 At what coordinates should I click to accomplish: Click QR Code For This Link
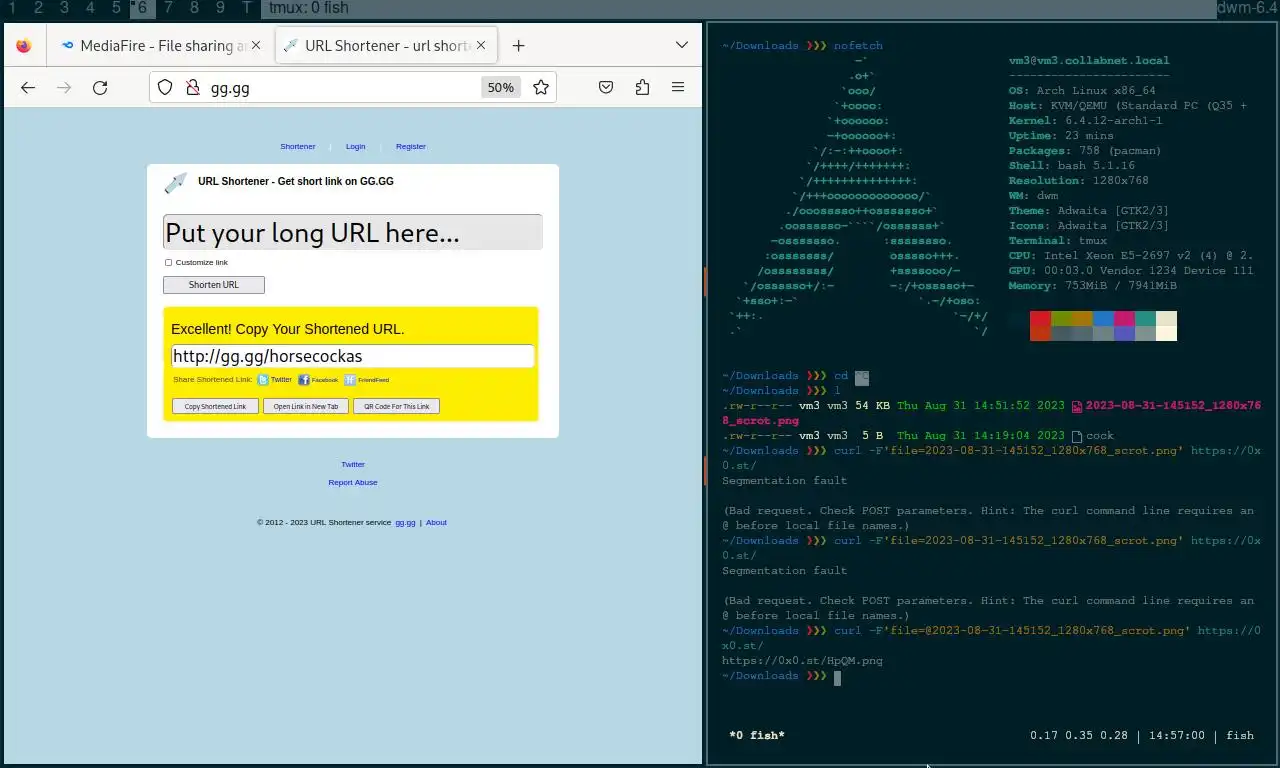coord(396,406)
